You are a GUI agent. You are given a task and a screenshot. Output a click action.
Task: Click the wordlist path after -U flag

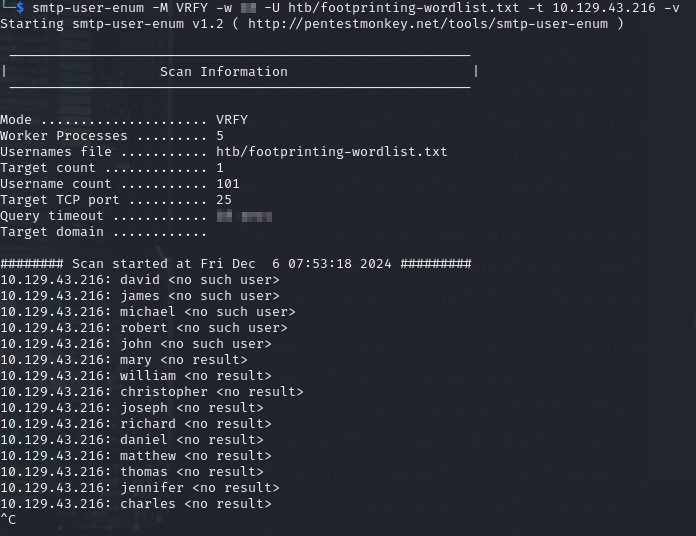(403, 8)
